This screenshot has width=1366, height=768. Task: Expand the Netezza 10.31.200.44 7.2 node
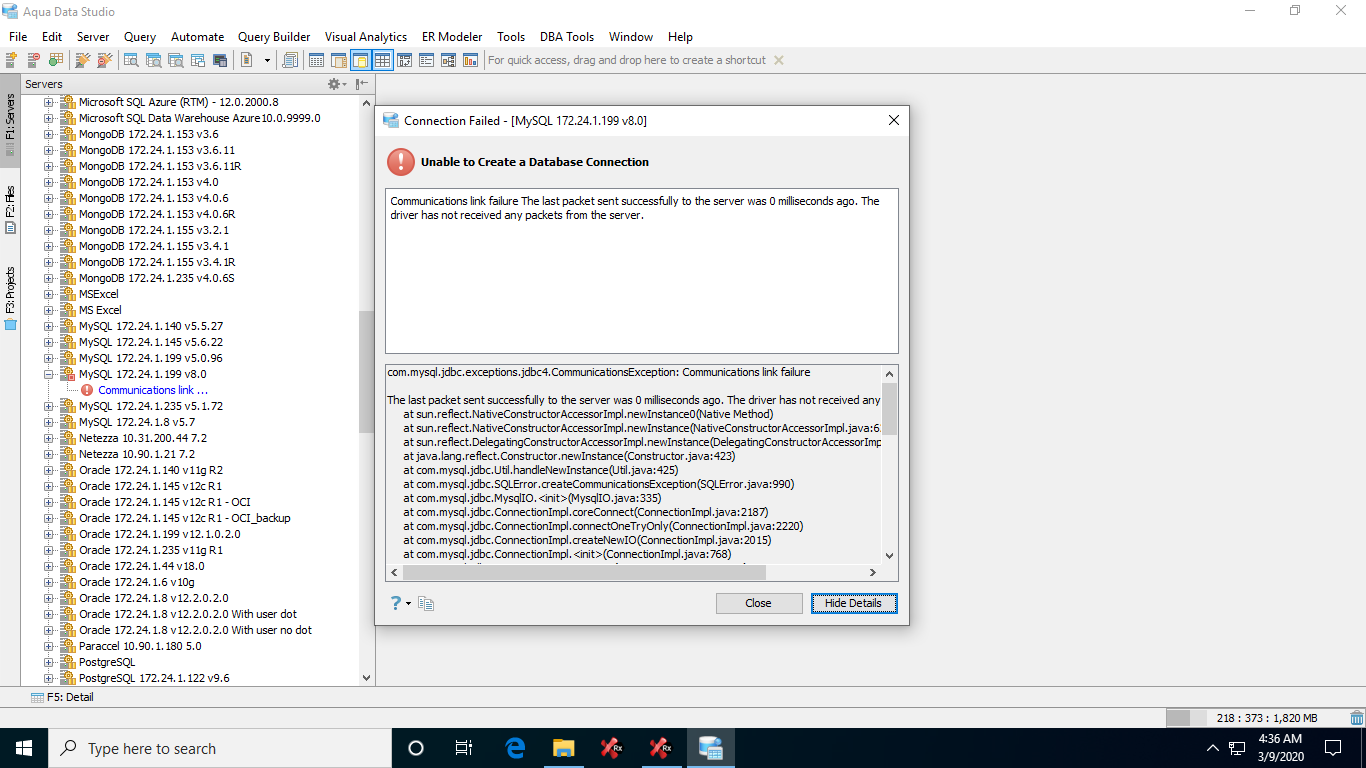click(49, 438)
